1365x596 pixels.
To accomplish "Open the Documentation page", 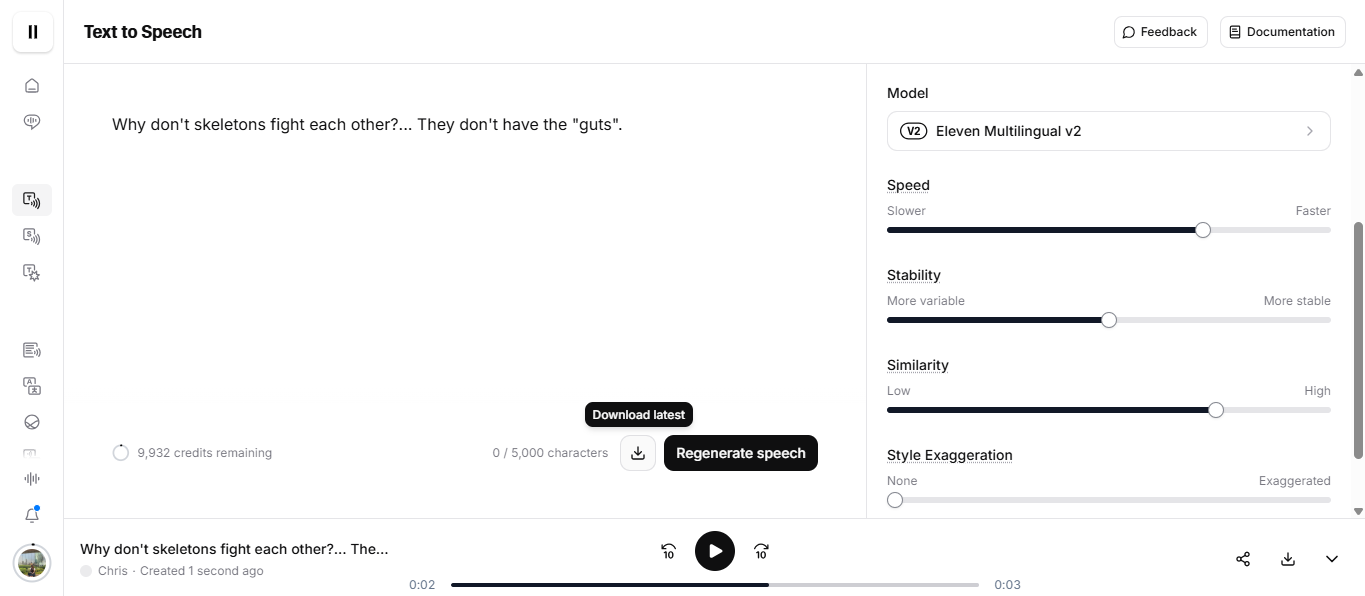I will [x=1282, y=31].
